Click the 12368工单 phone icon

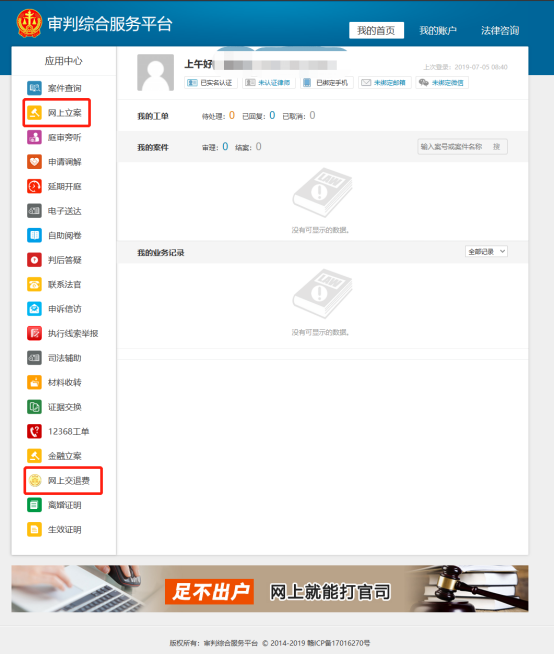34,432
